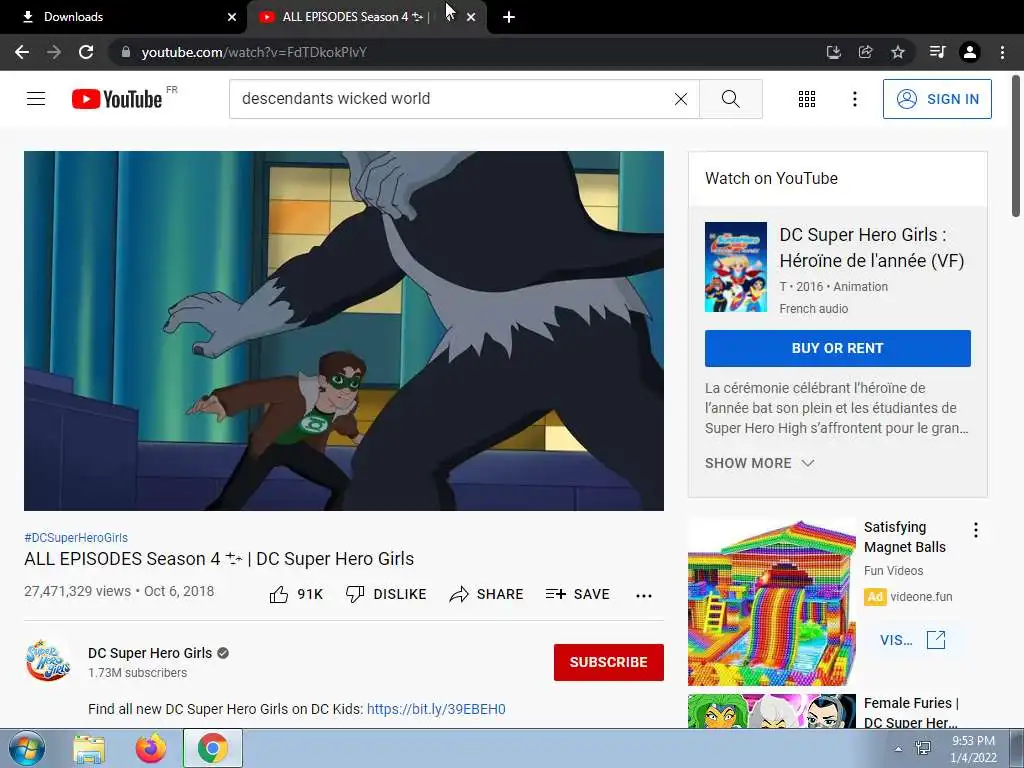Click the video title ALL EPISODES Season 4
This screenshot has height=768, width=1024.
(x=219, y=559)
